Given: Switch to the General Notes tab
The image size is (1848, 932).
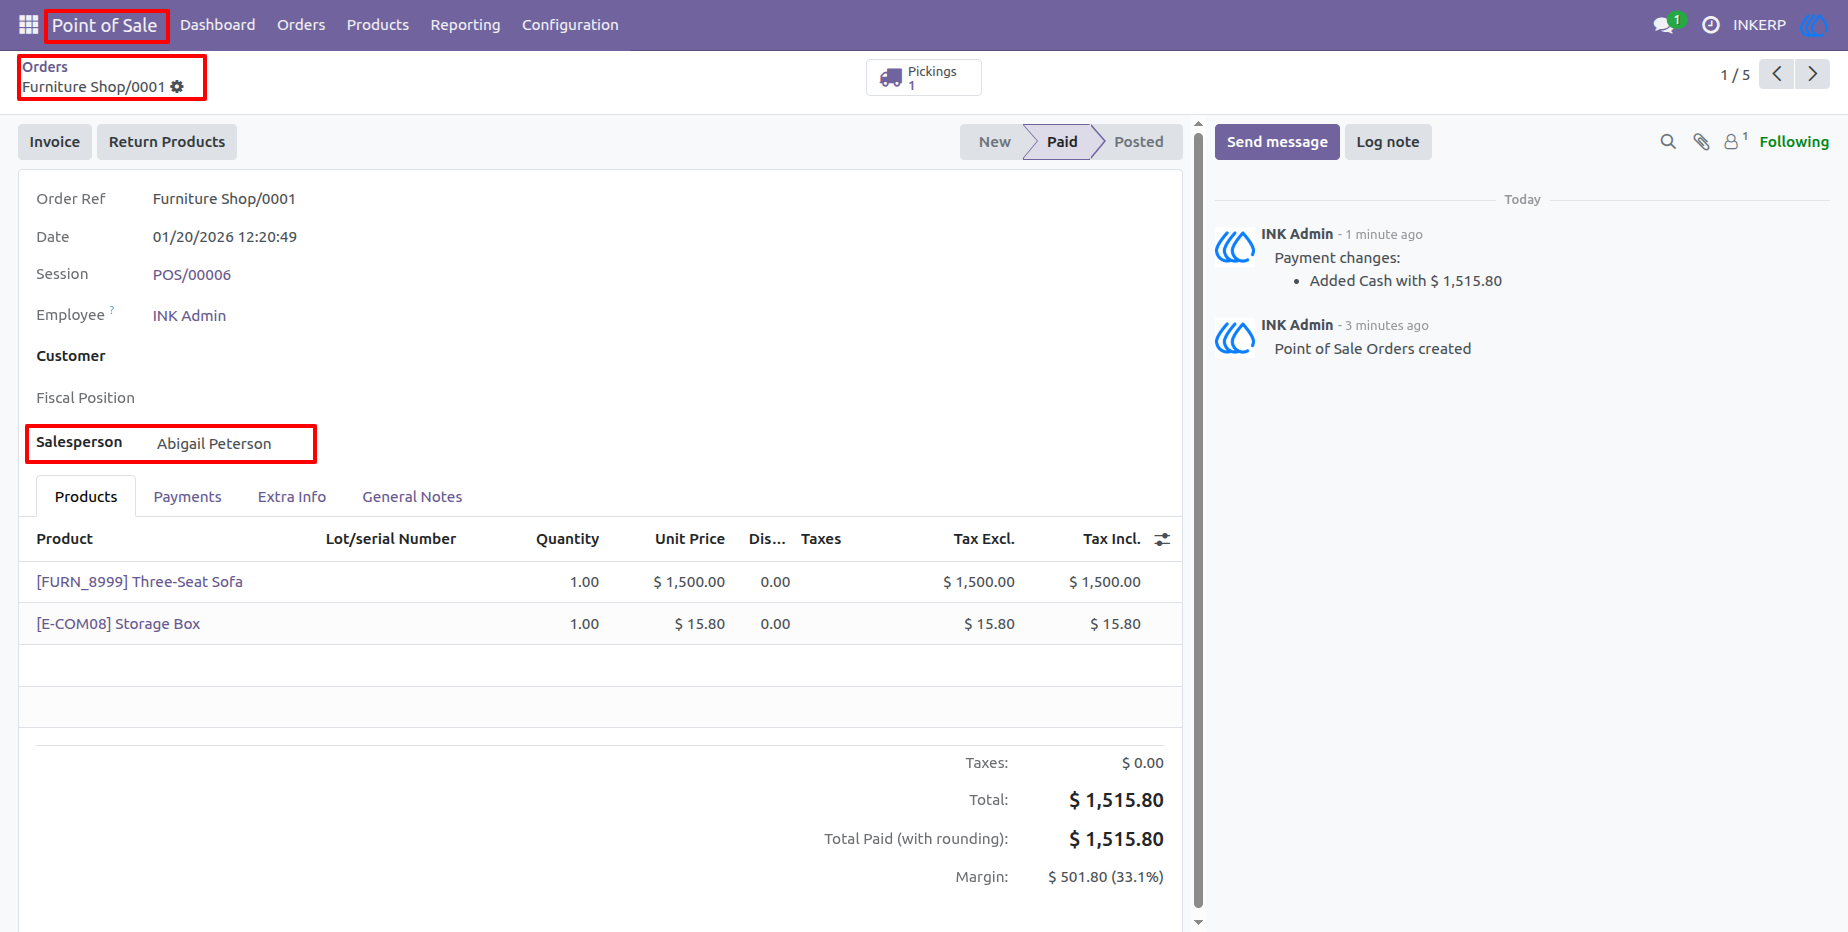Looking at the screenshot, I should [412, 497].
